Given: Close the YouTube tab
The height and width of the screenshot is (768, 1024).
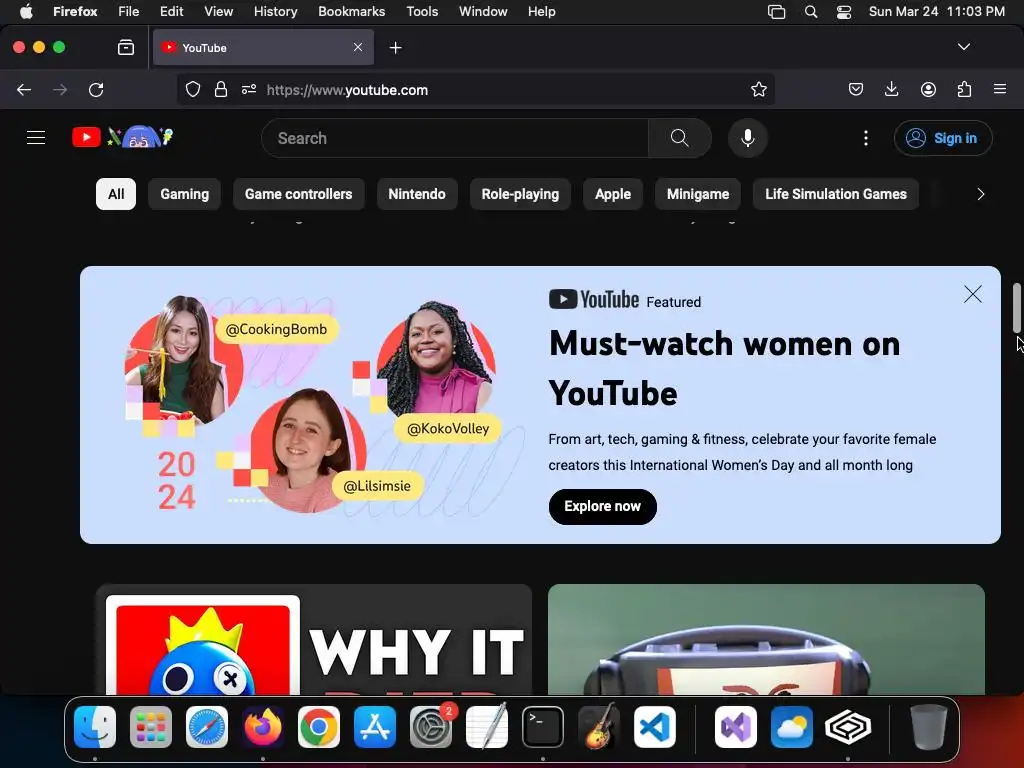Looking at the screenshot, I should pos(358,47).
